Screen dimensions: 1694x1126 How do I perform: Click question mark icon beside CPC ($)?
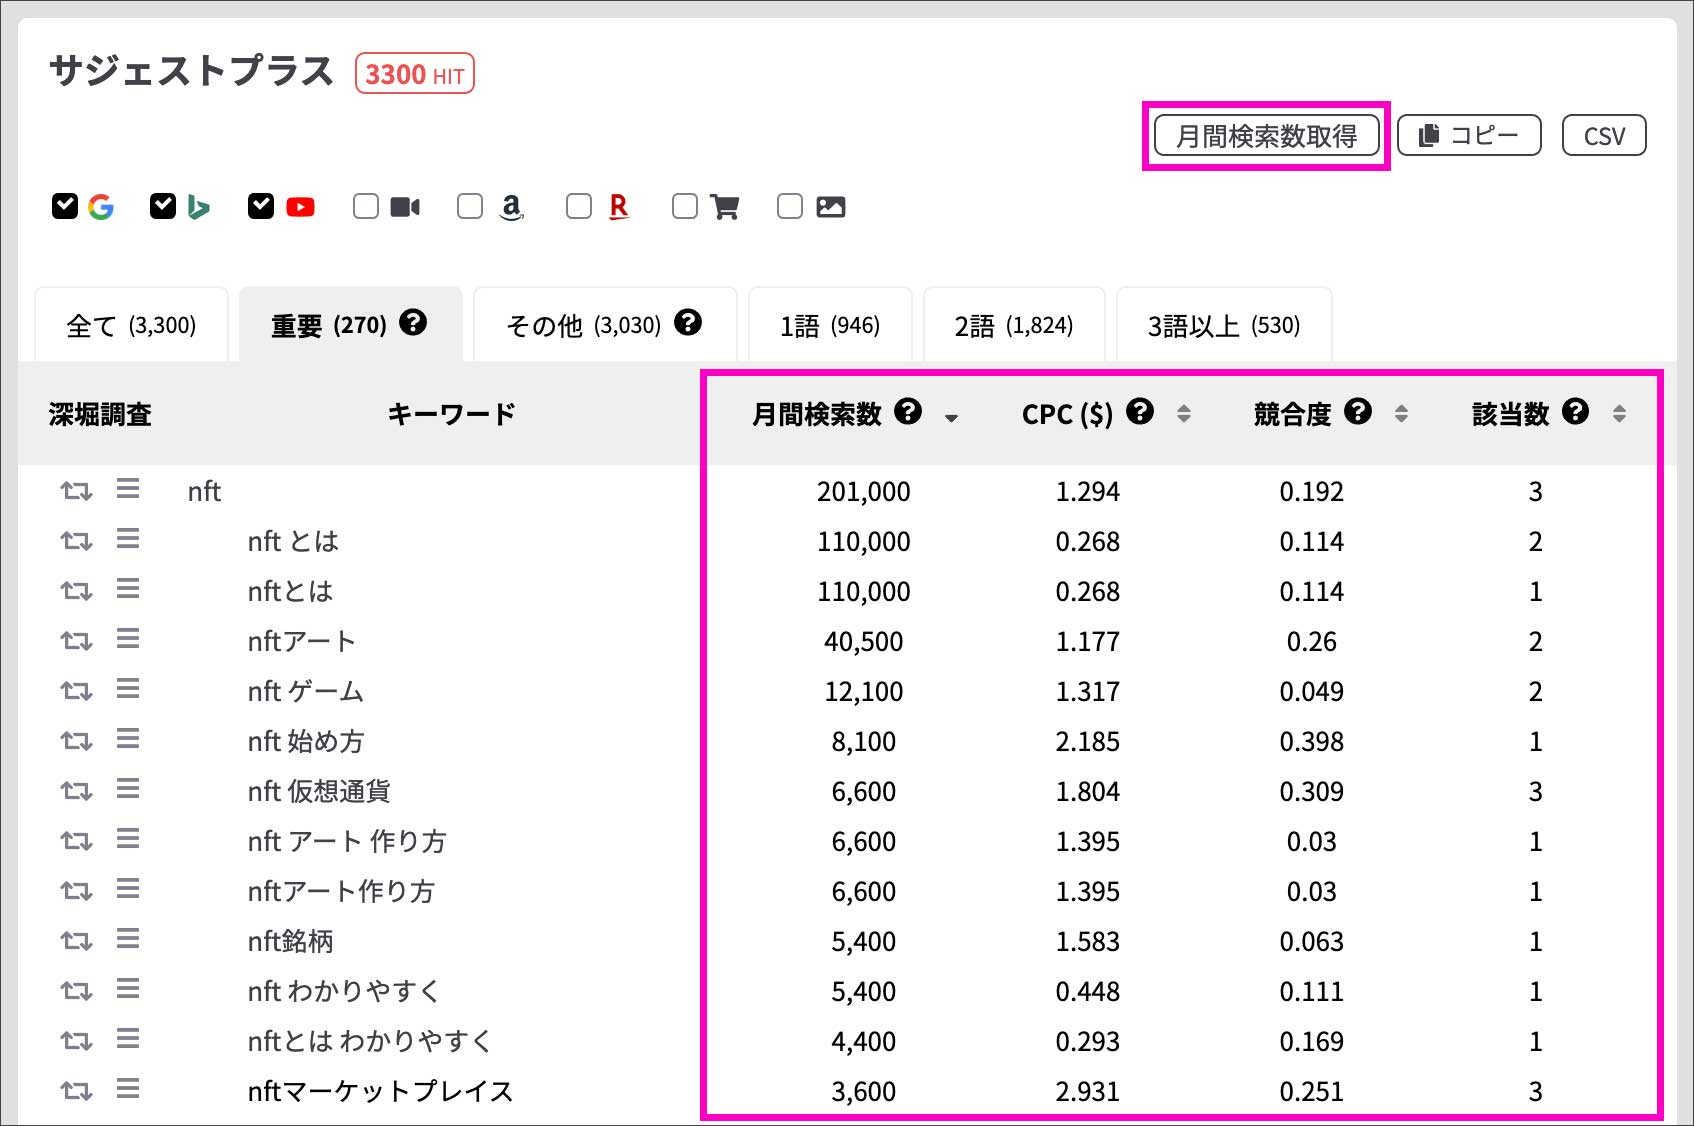(1140, 412)
